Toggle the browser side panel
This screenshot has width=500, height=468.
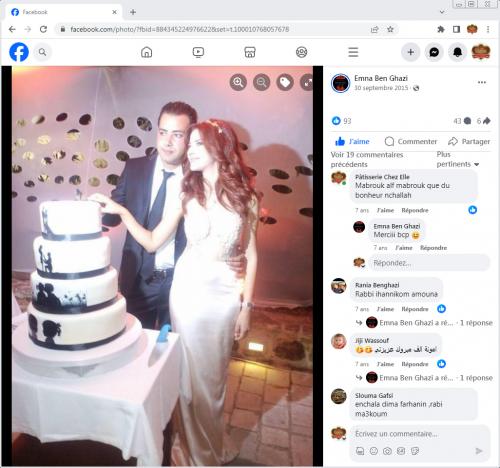coord(456,29)
